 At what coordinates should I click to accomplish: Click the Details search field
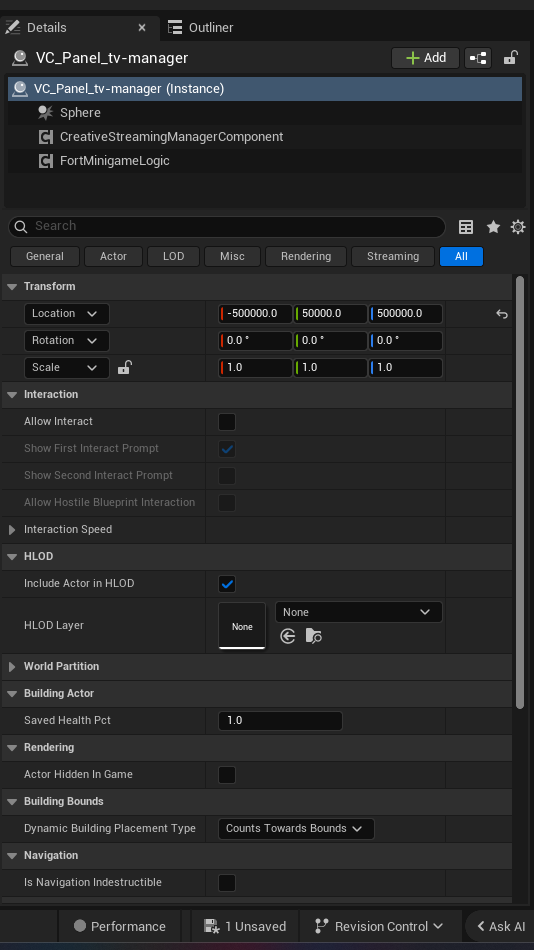click(227, 227)
